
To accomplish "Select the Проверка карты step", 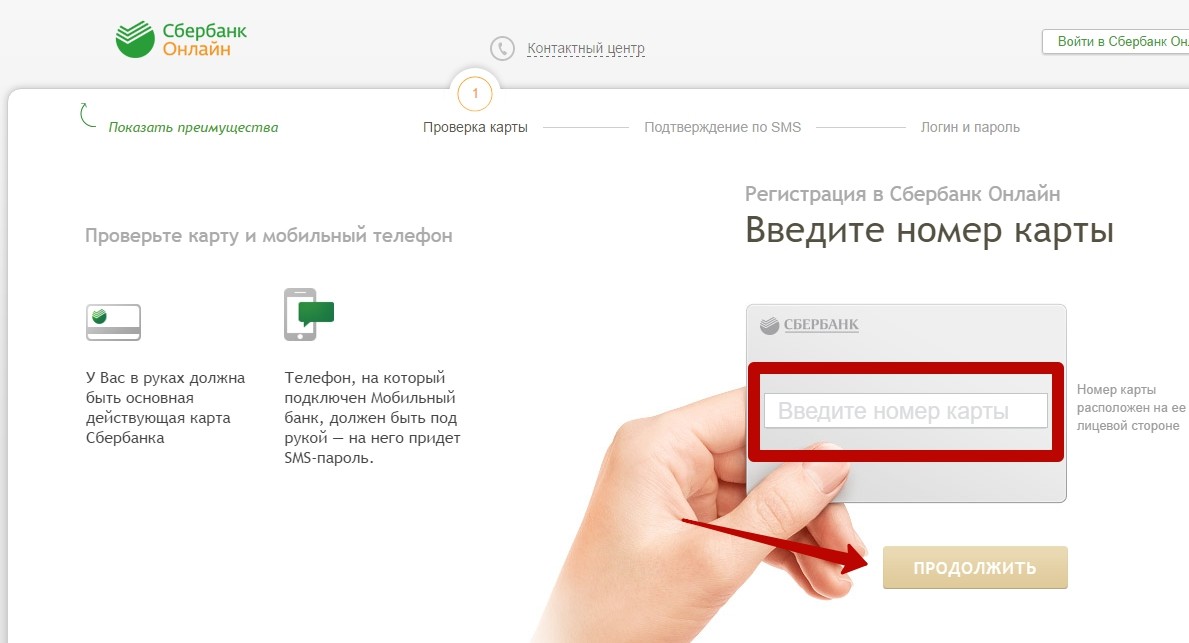I will tap(475, 127).
